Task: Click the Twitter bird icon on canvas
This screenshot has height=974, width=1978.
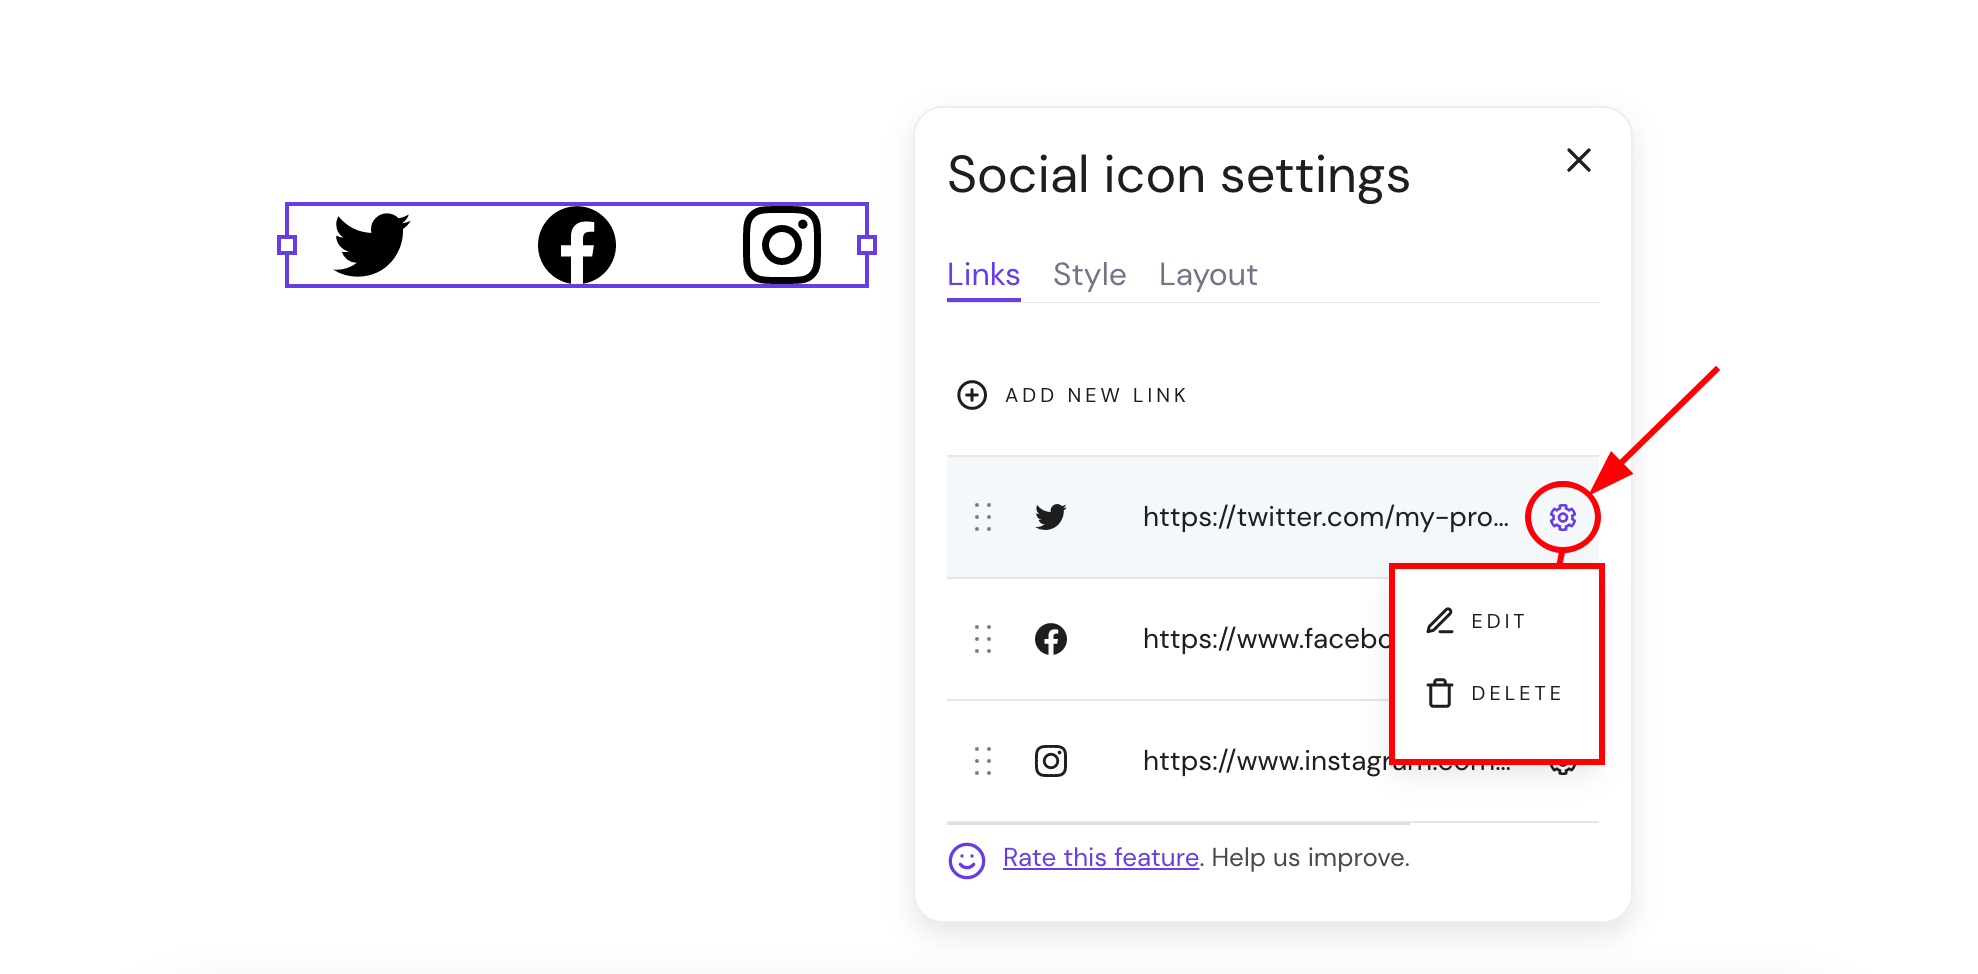Action: [371, 244]
